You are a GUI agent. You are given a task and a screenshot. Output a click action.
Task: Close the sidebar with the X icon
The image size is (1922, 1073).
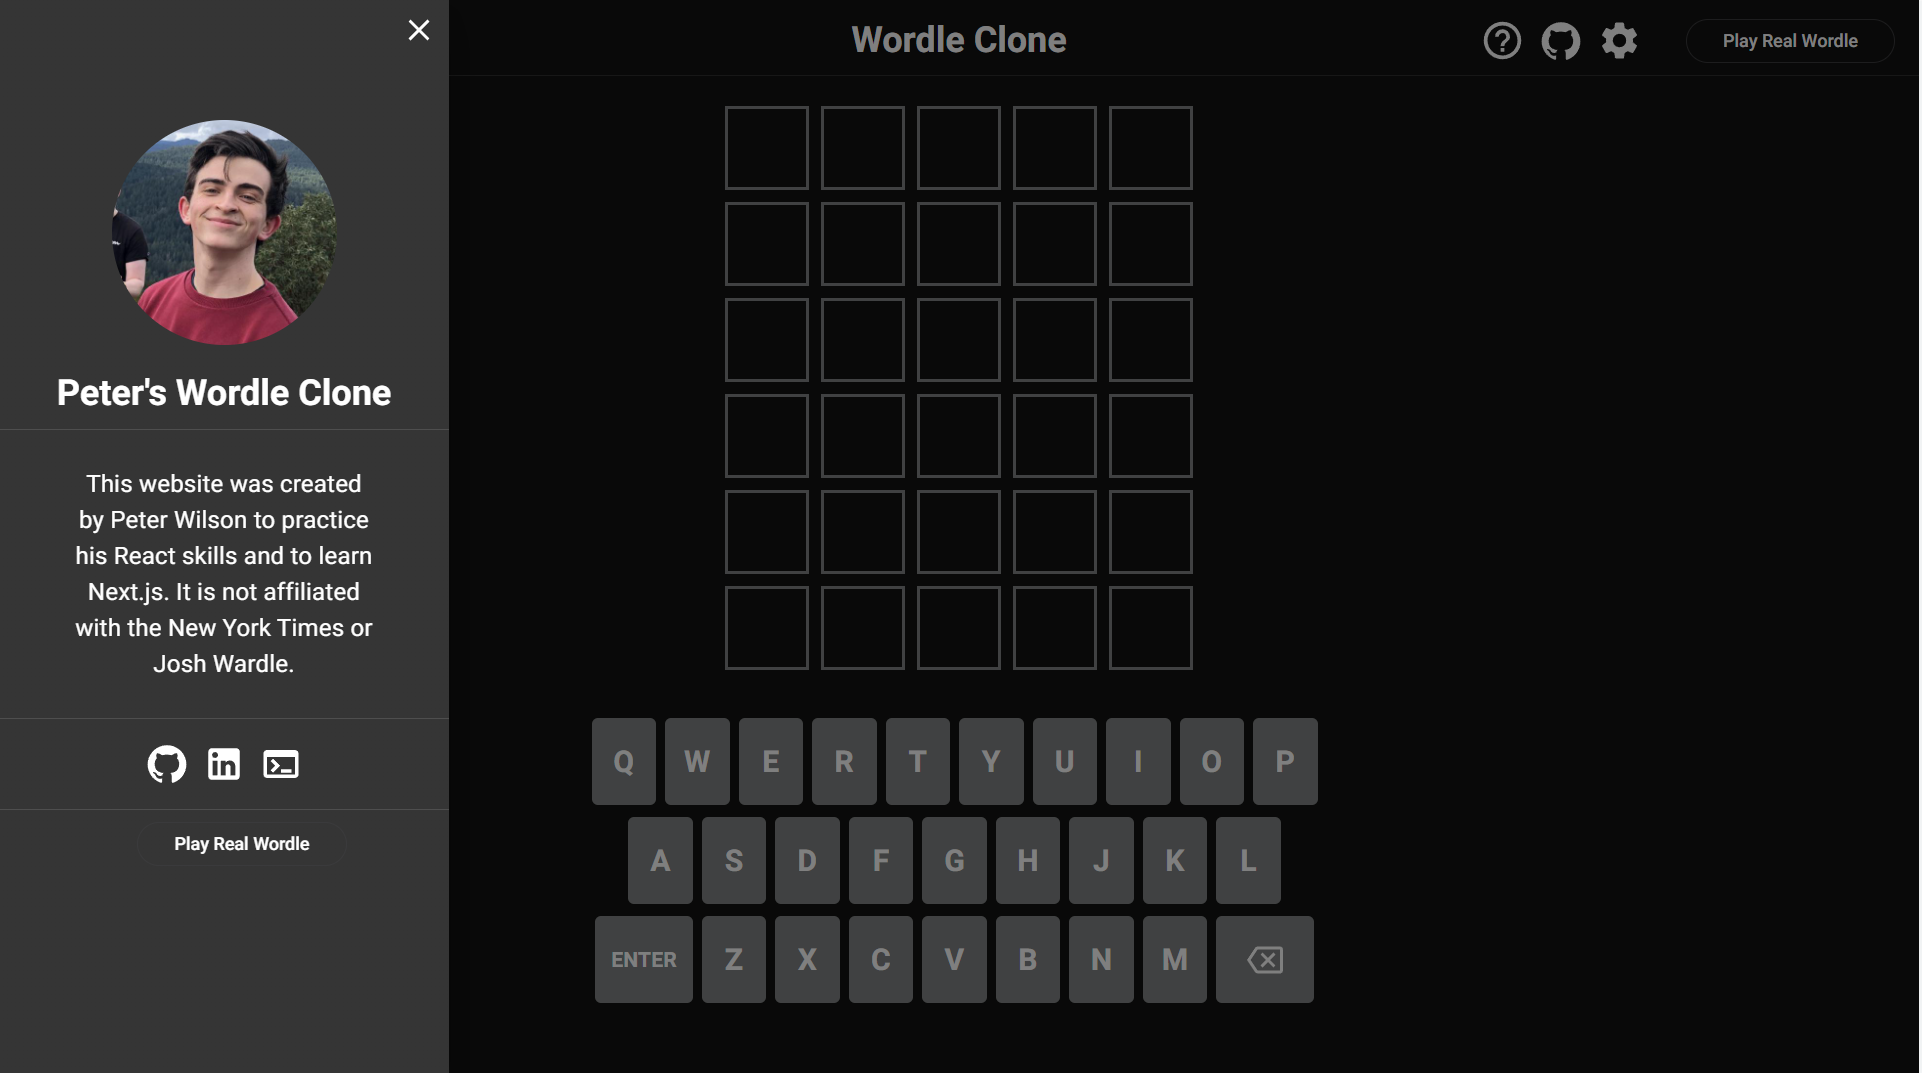419,30
